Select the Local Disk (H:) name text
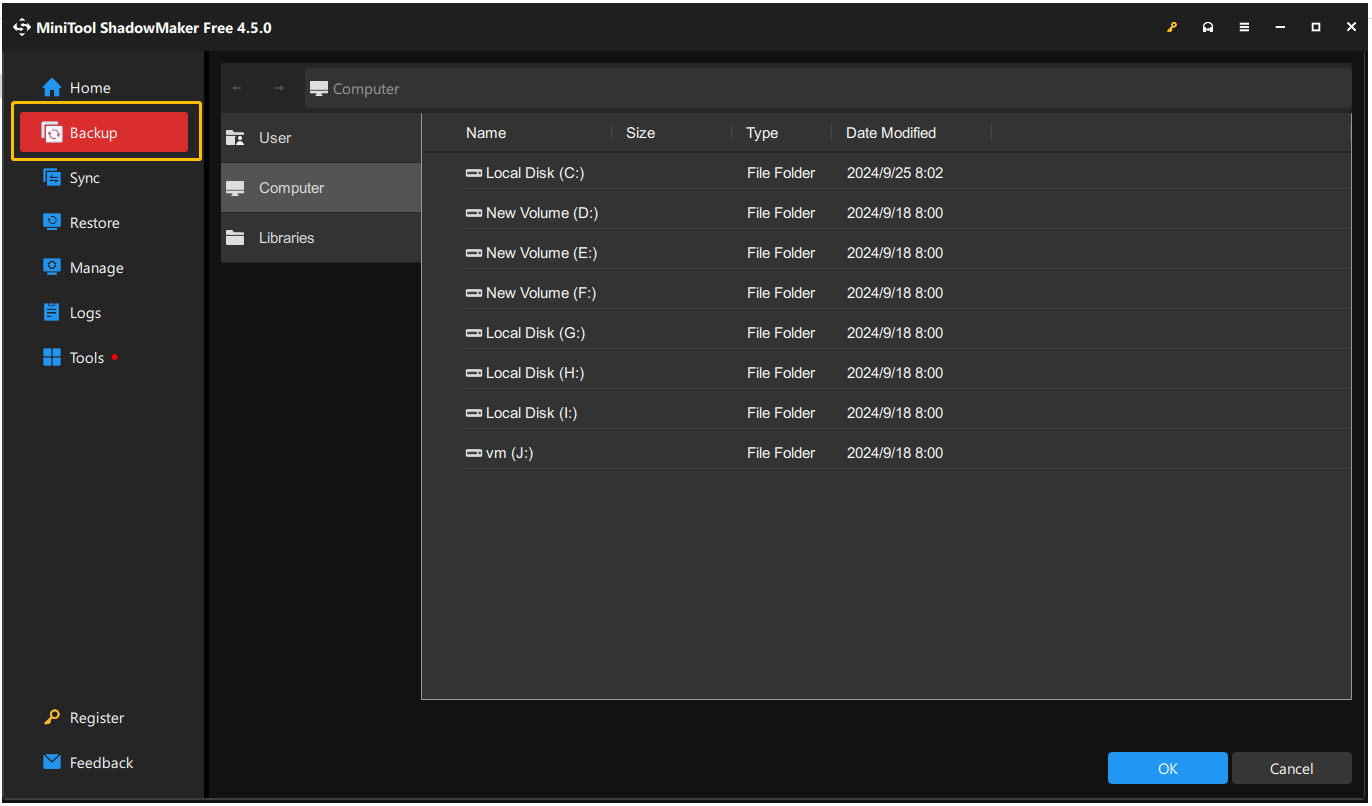 point(535,373)
